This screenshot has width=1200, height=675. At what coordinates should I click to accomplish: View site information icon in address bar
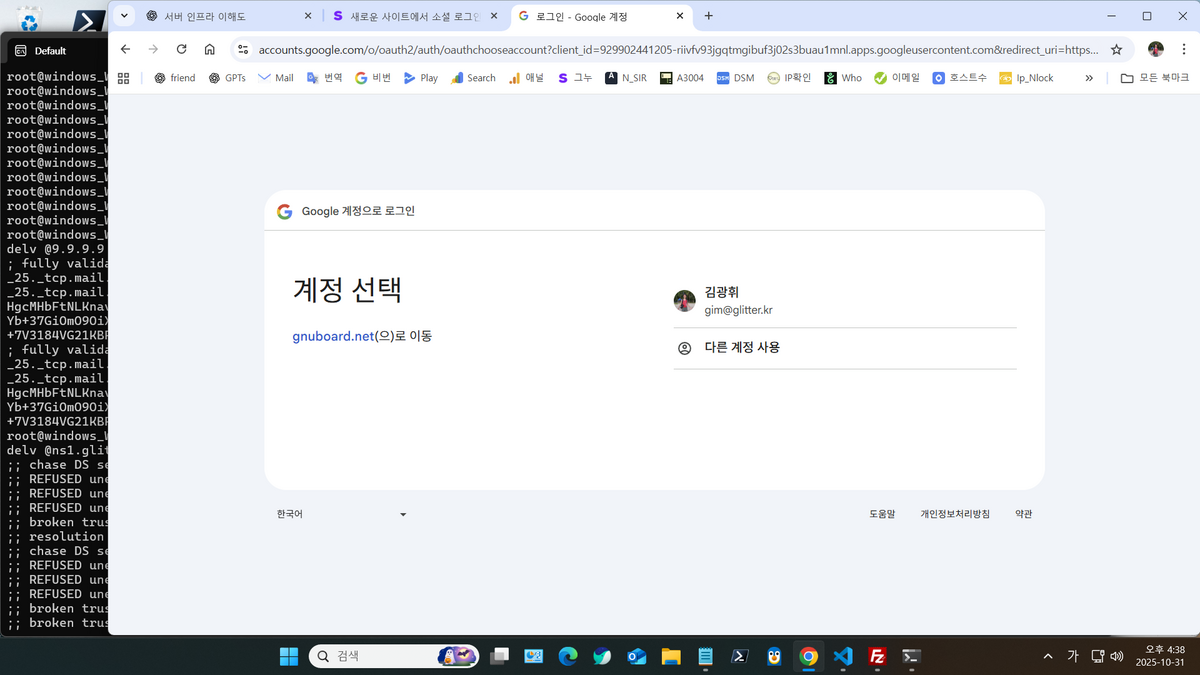[x=243, y=49]
